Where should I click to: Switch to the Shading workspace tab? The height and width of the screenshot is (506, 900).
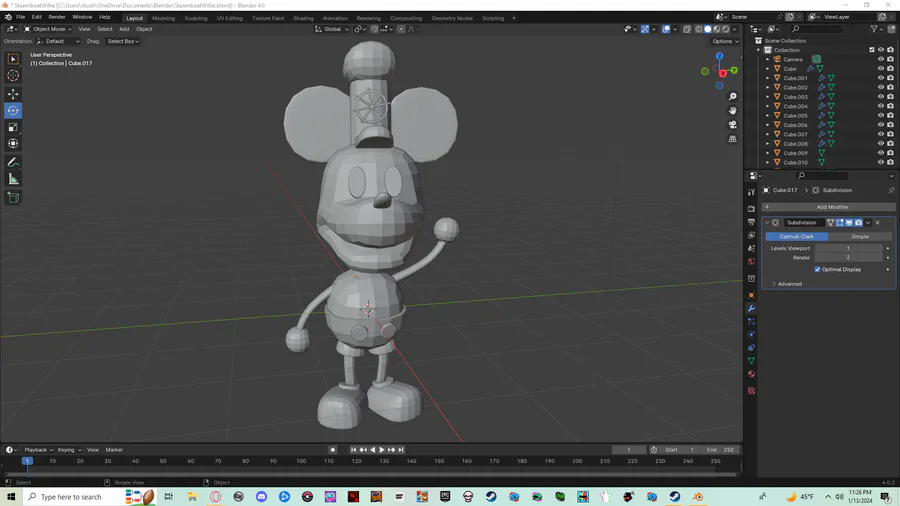(303, 18)
